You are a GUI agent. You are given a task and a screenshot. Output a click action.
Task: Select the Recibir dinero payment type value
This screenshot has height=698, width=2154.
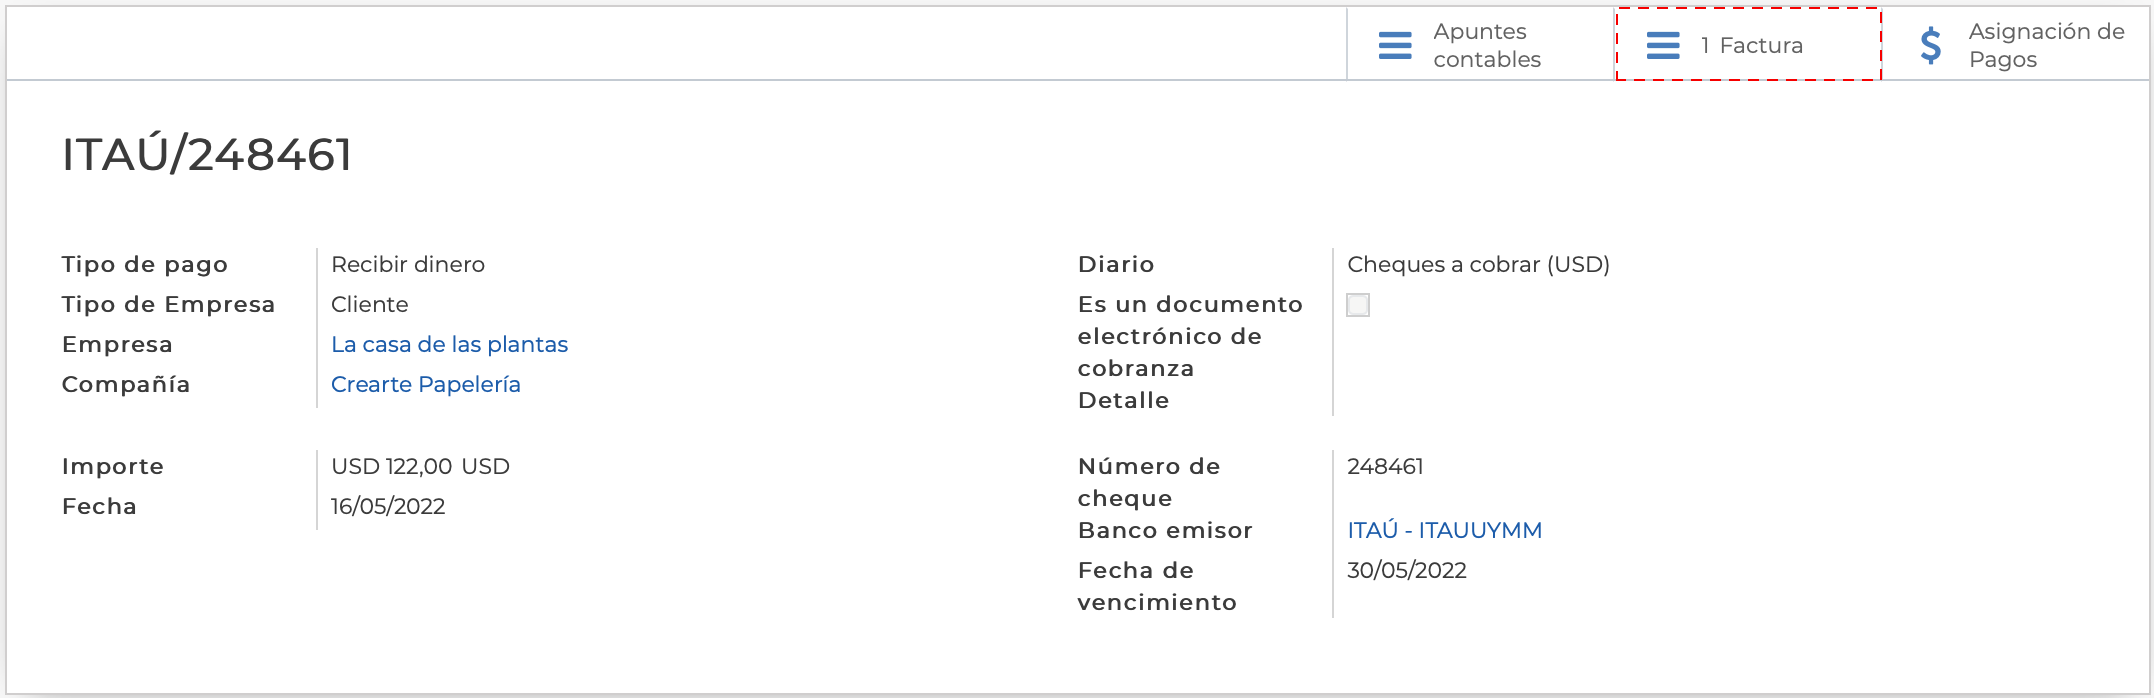(x=408, y=265)
